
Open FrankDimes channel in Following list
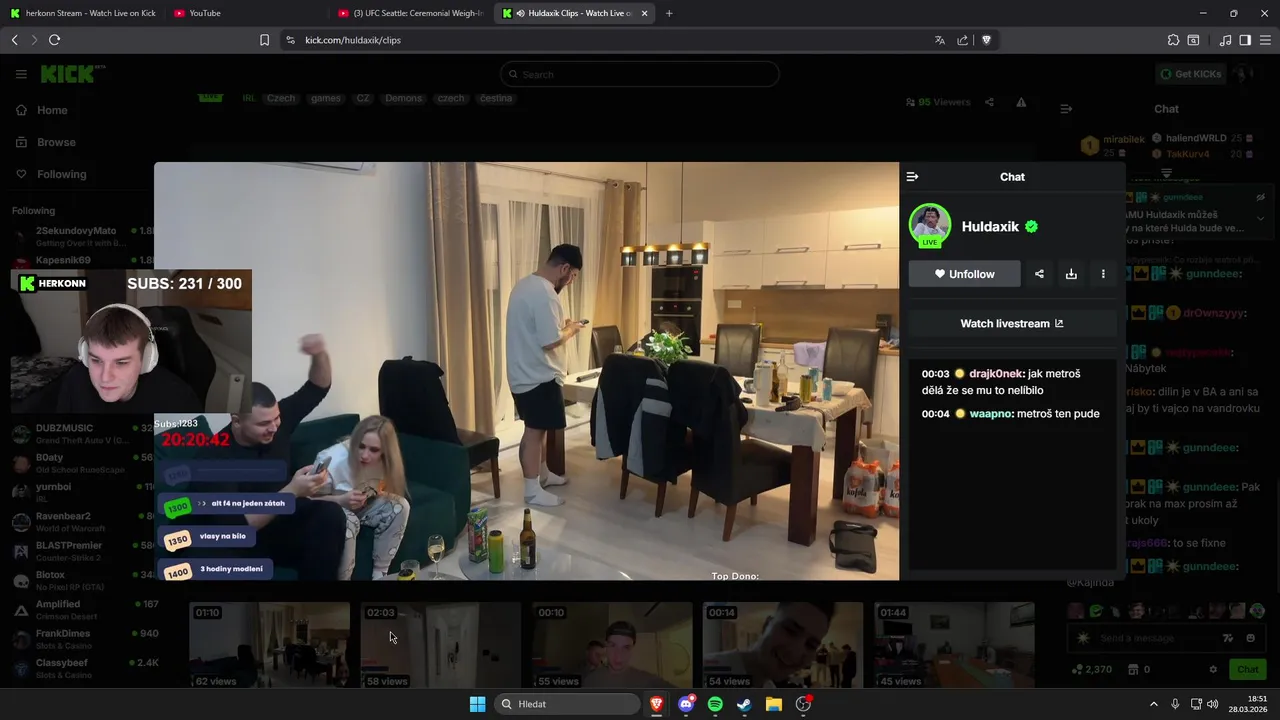pyautogui.click(x=84, y=639)
